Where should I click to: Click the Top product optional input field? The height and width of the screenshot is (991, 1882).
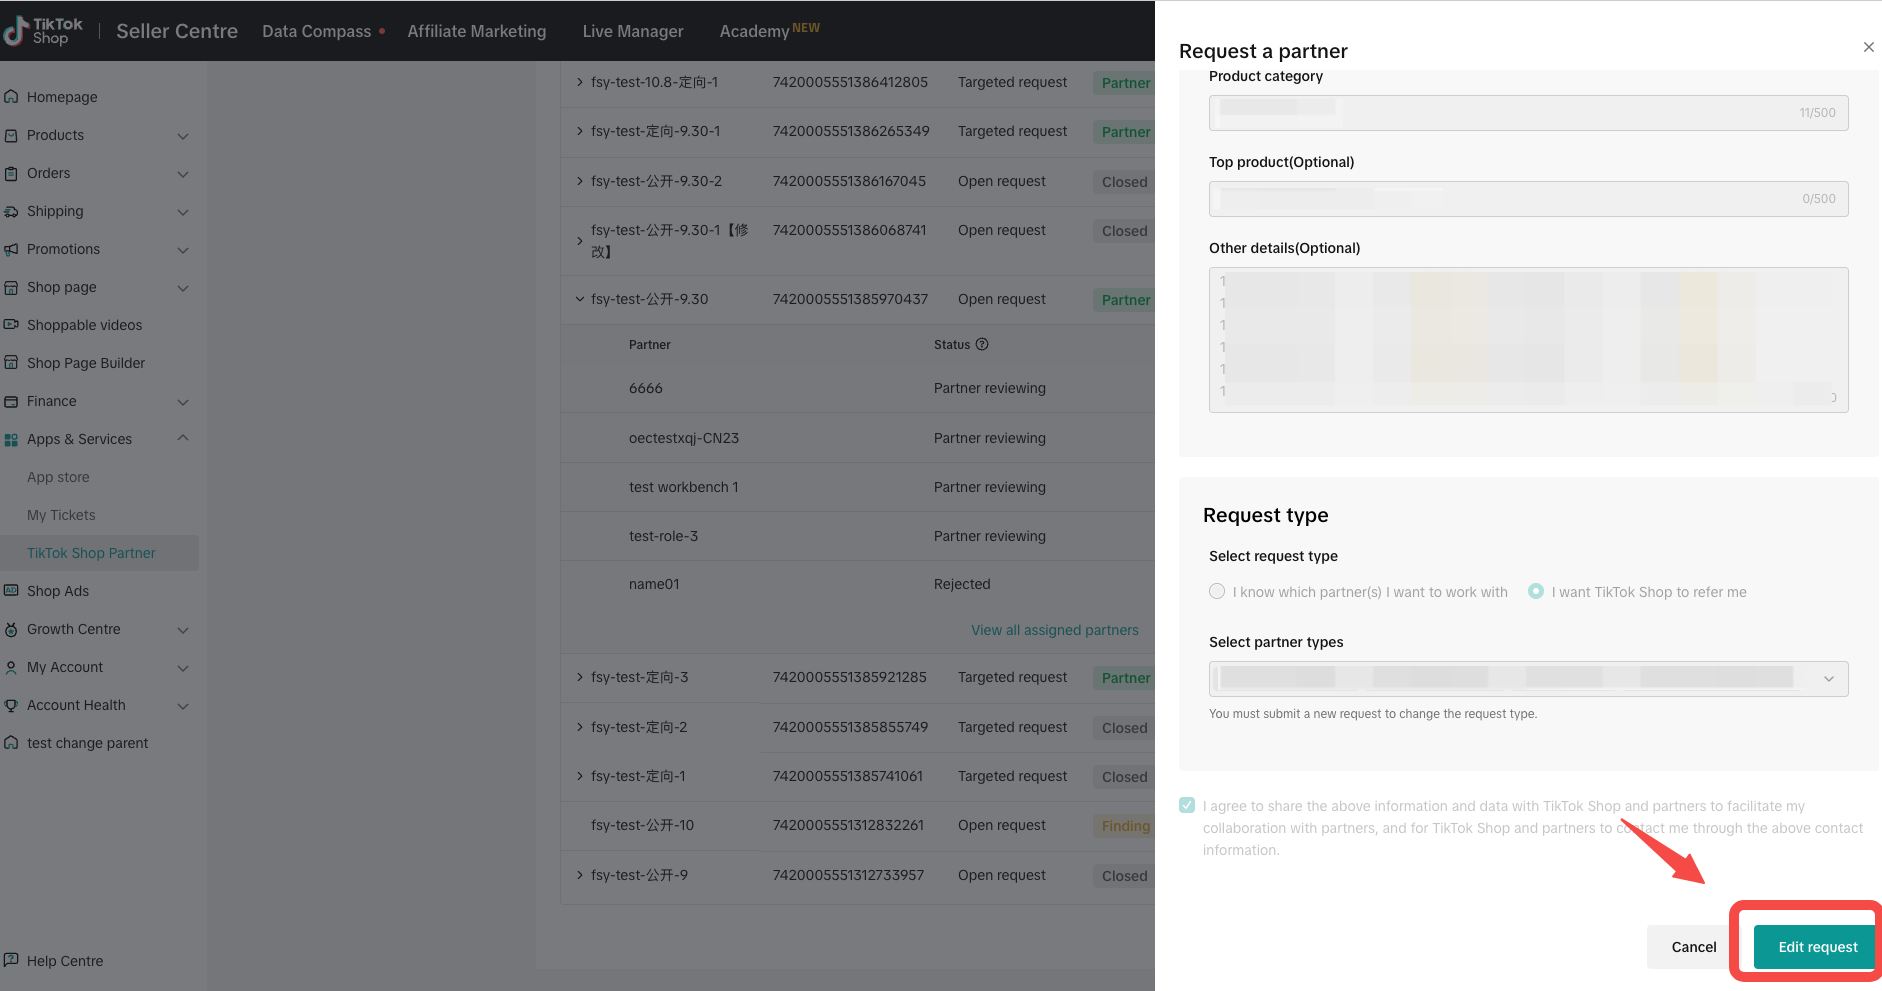pos(1500,199)
